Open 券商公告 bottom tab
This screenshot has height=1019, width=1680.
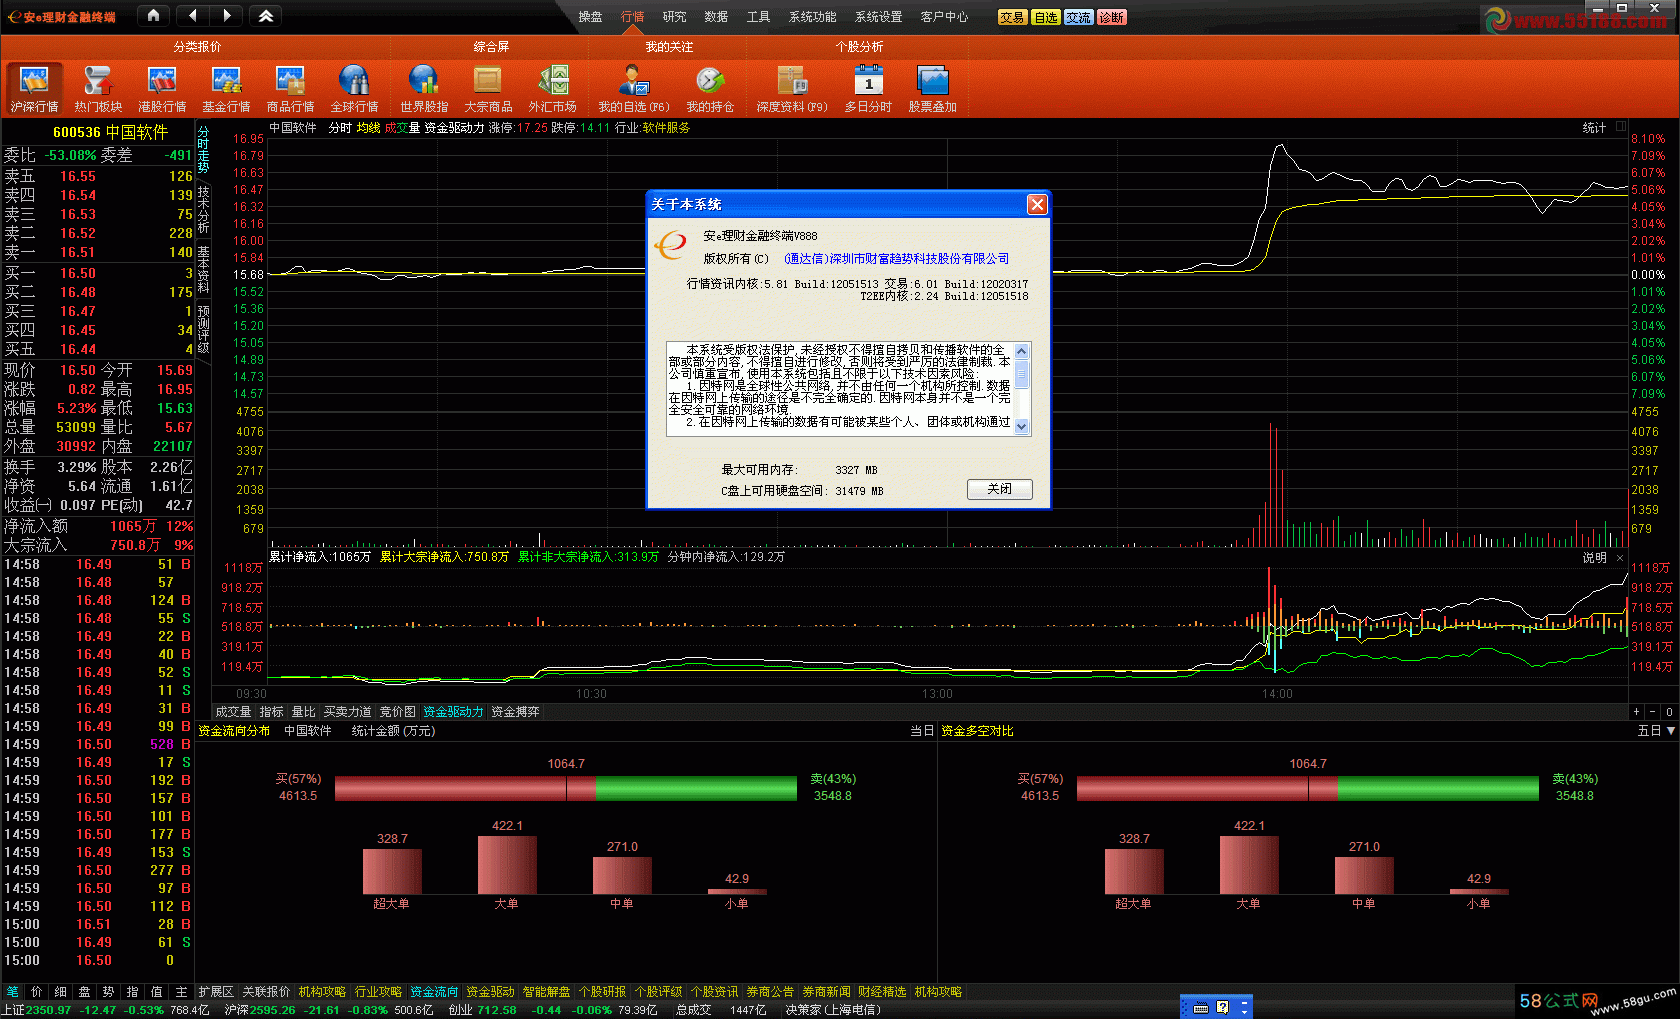coord(769,992)
